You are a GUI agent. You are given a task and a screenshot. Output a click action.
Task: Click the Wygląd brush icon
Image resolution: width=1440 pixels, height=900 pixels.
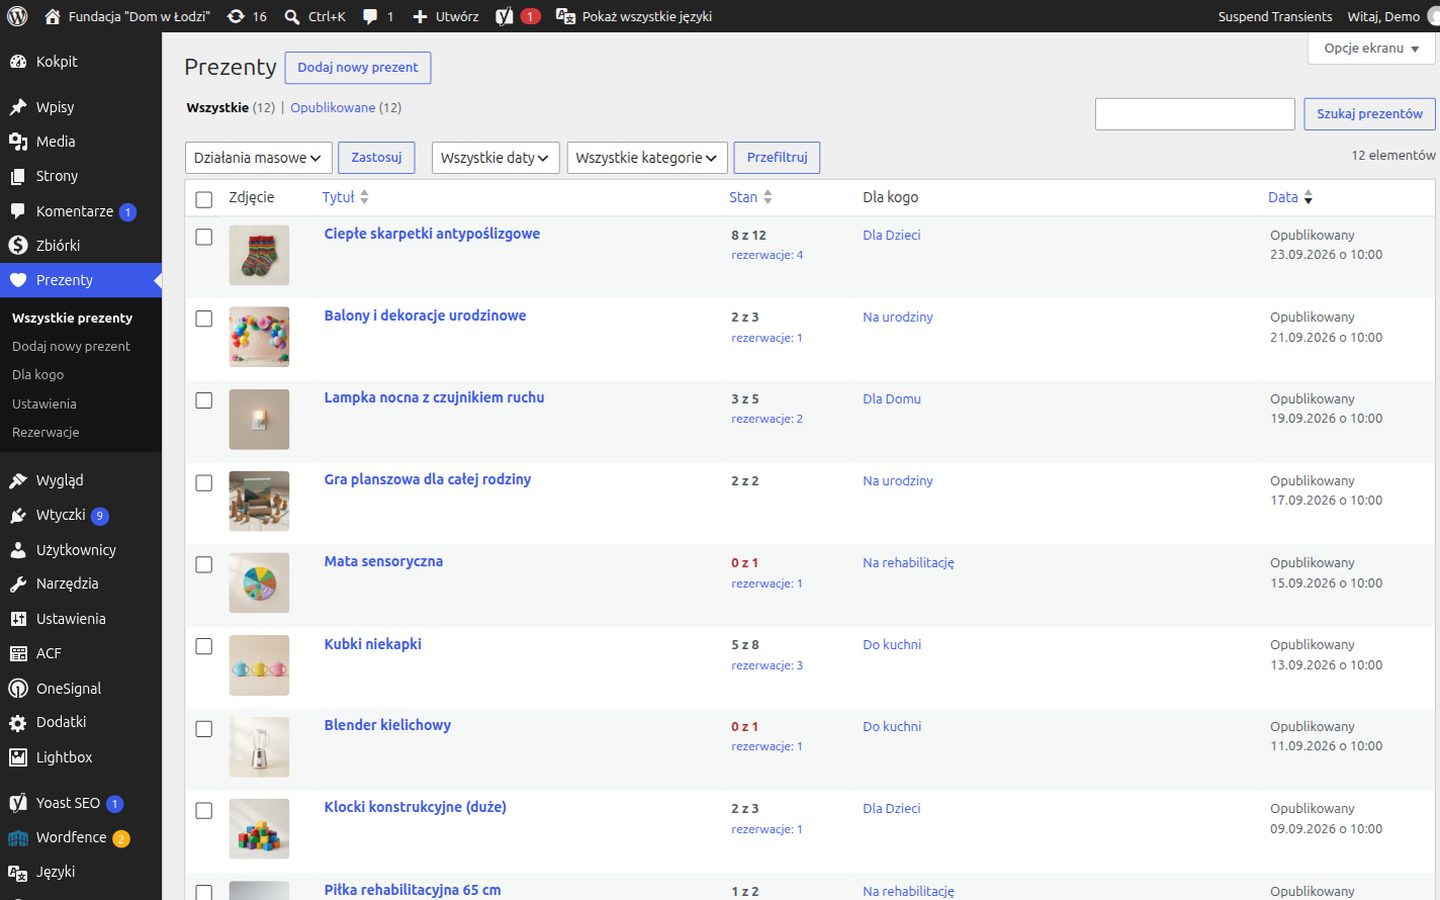pos(18,481)
